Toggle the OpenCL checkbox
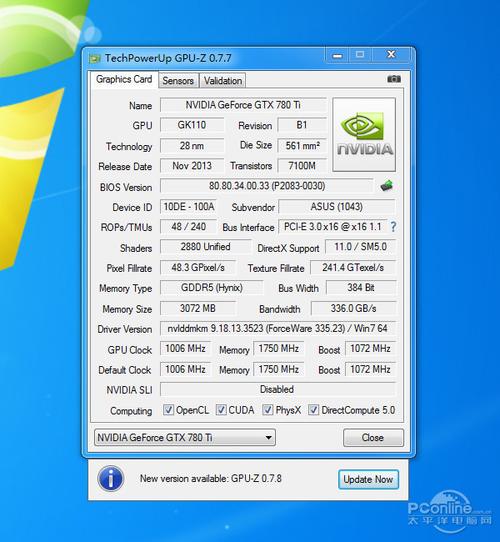Image resolution: width=500 pixels, height=542 pixels. pyautogui.click(x=168, y=410)
